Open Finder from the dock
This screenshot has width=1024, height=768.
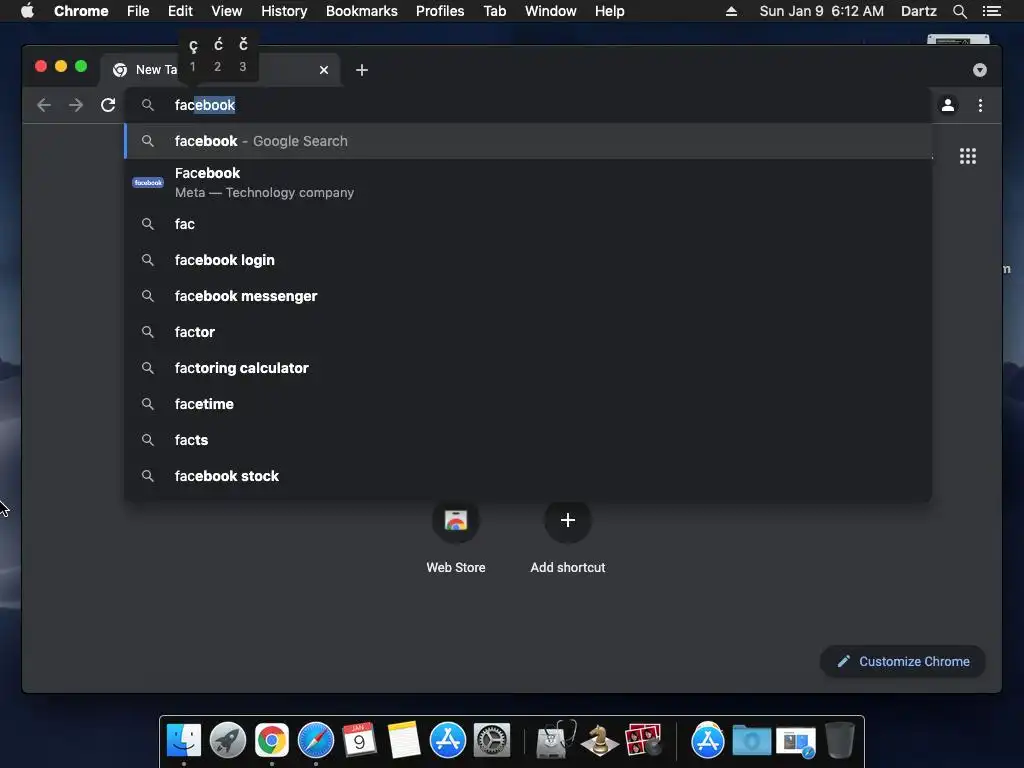tap(184, 741)
